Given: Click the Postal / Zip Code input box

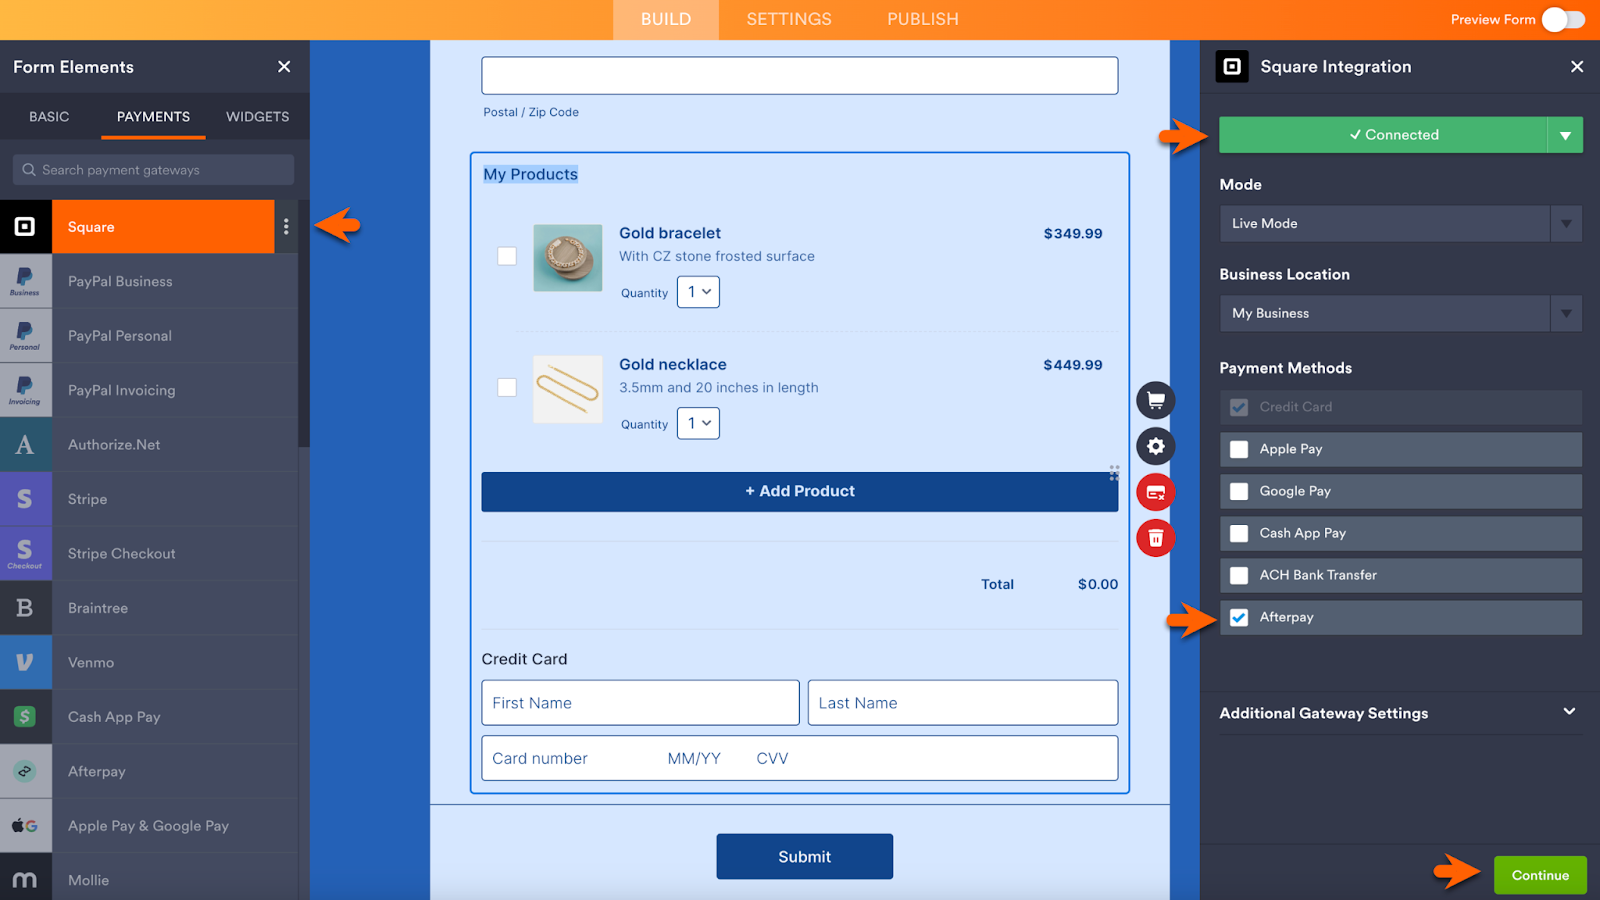Looking at the screenshot, I should (x=800, y=75).
